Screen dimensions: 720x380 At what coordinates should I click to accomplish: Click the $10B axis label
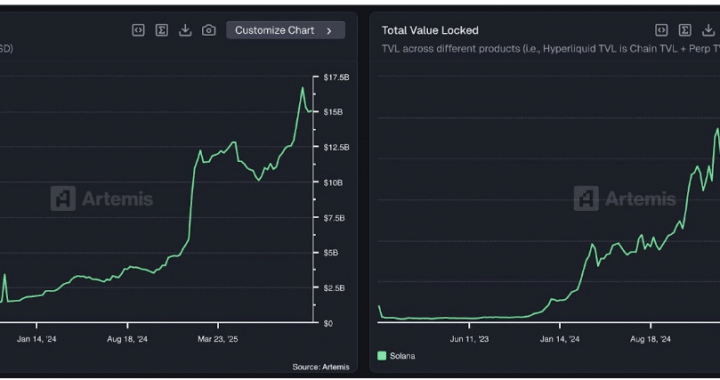[333, 183]
